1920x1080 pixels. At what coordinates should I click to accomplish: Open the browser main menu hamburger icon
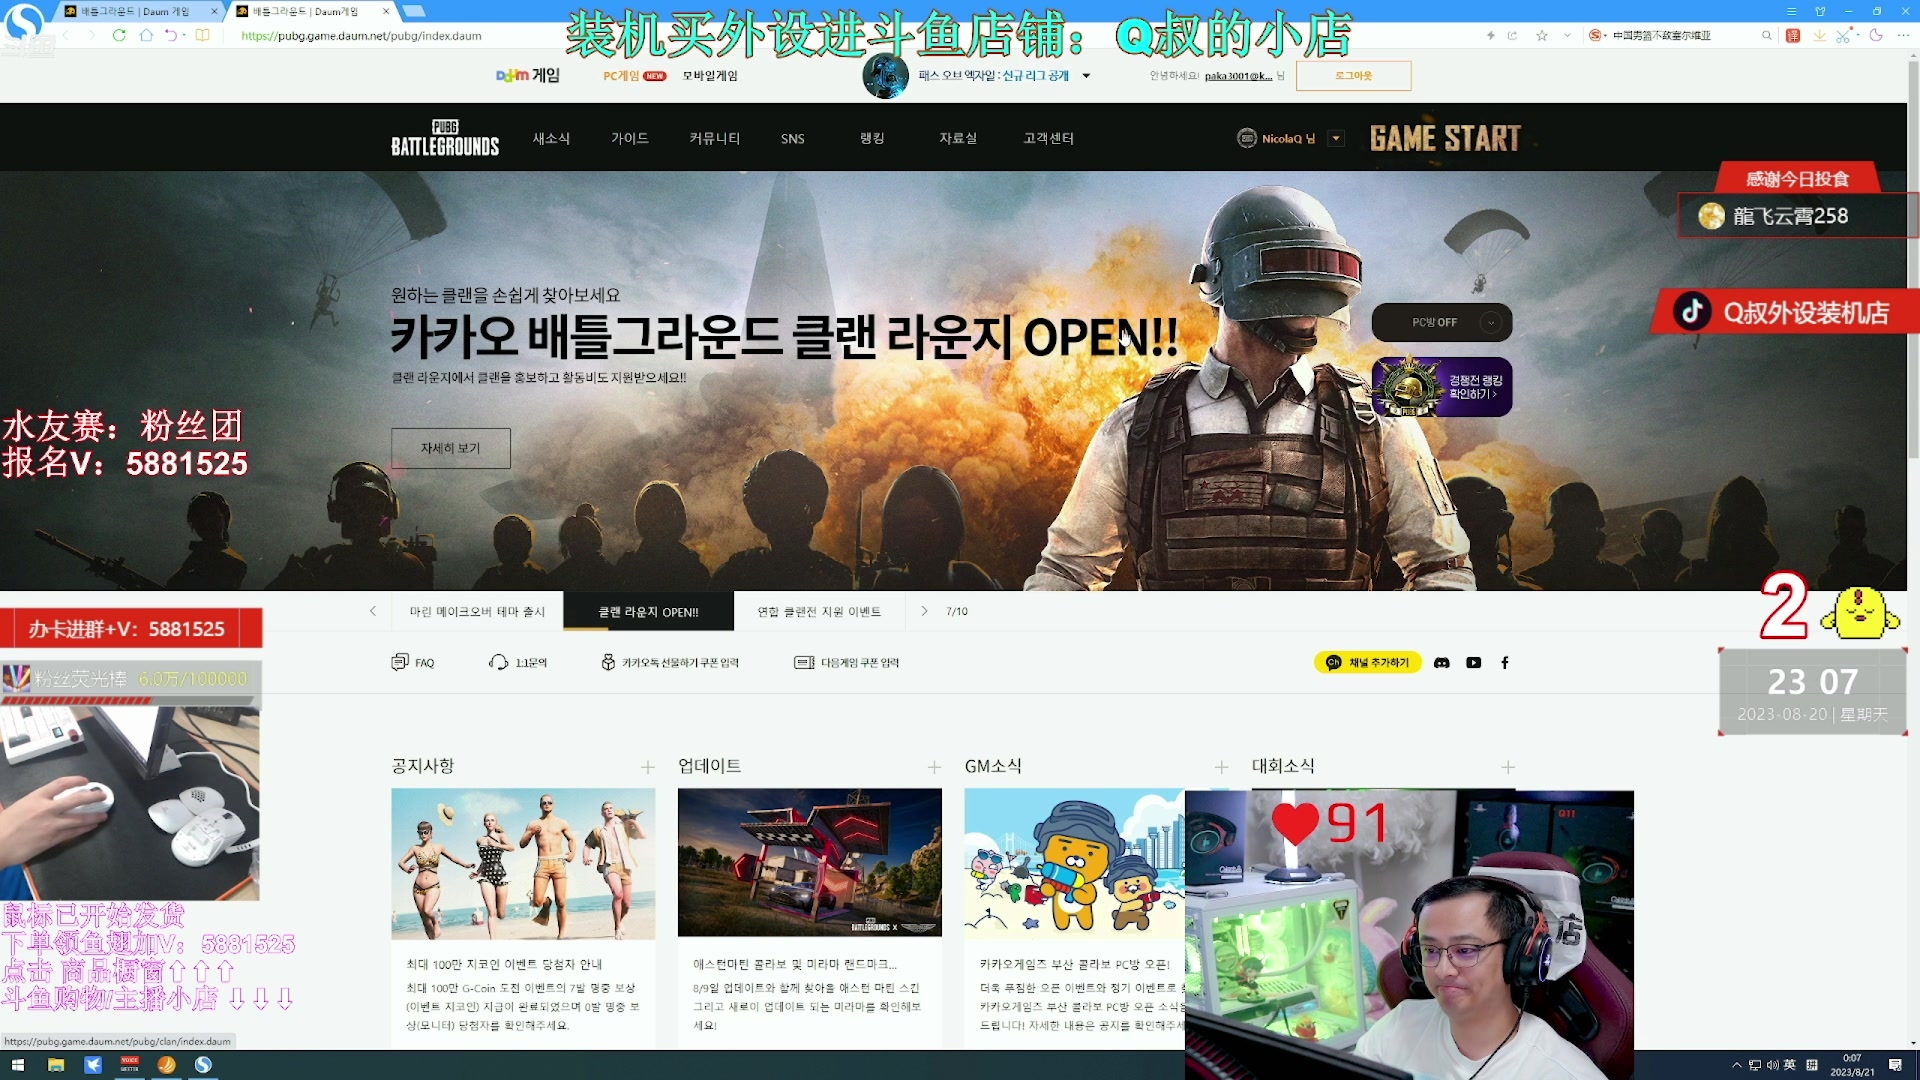tap(1791, 11)
